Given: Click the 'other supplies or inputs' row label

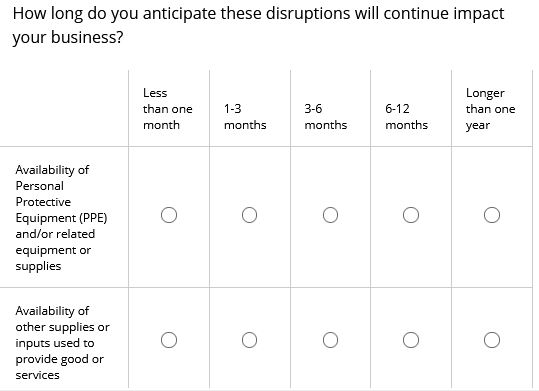Looking at the screenshot, I should [62, 343].
